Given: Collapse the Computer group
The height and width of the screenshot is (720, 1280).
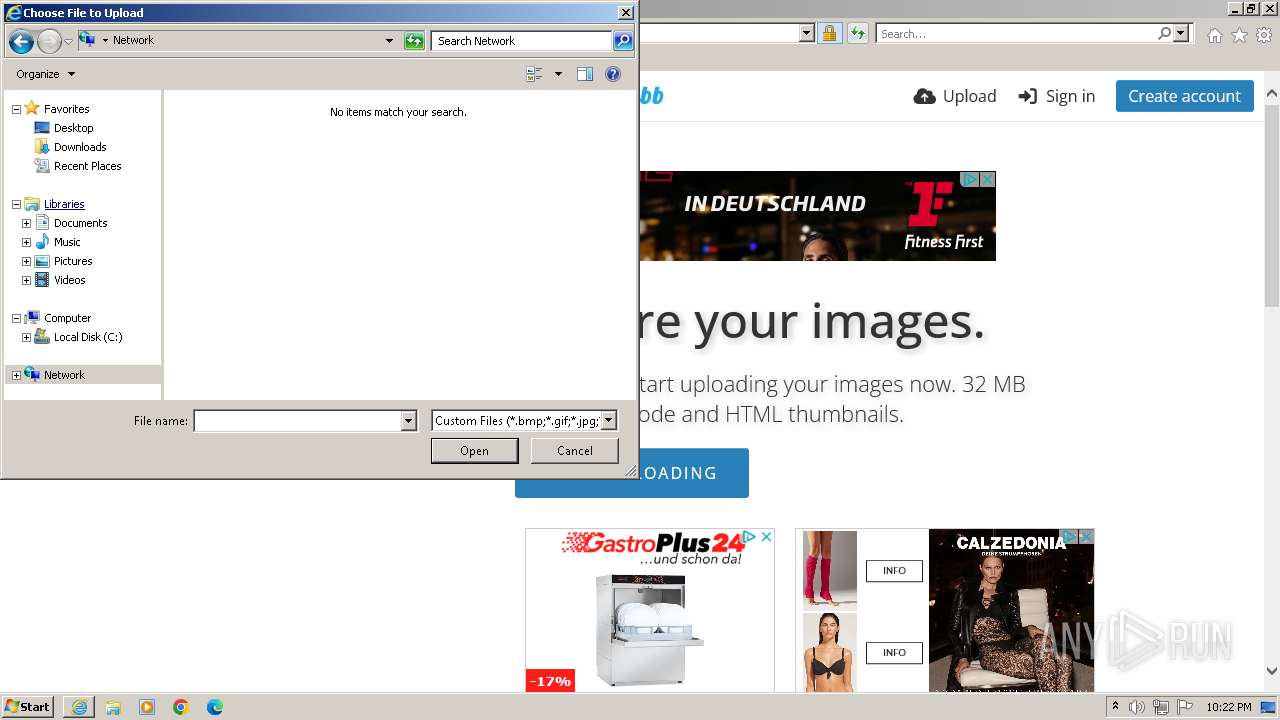Looking at the screenshot, I should tap(16, 318).
